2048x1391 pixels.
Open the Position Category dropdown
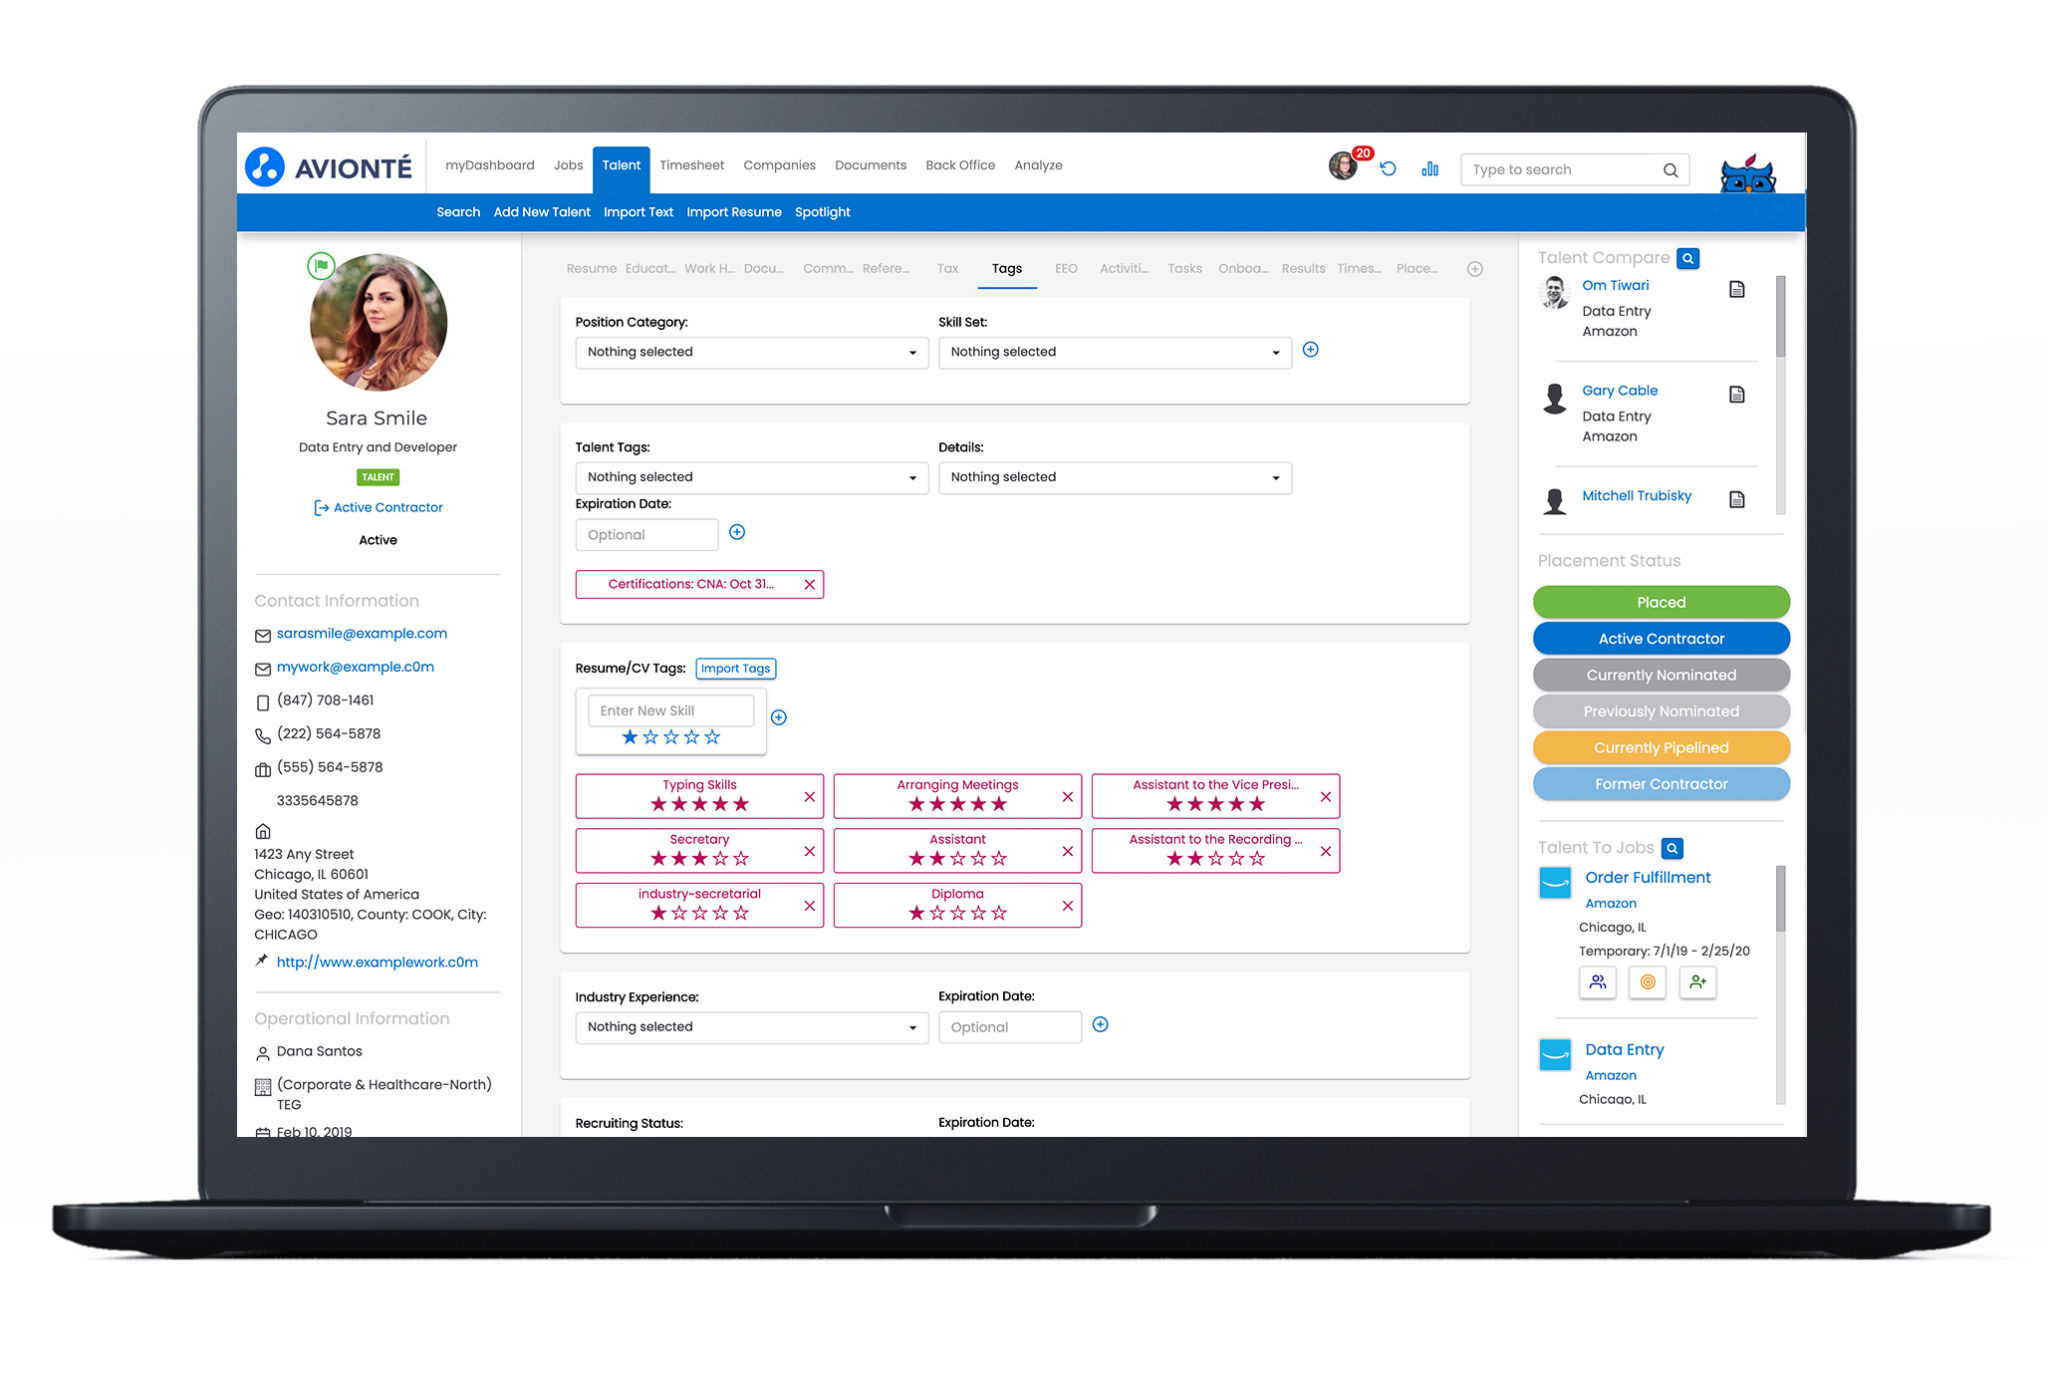751,352
